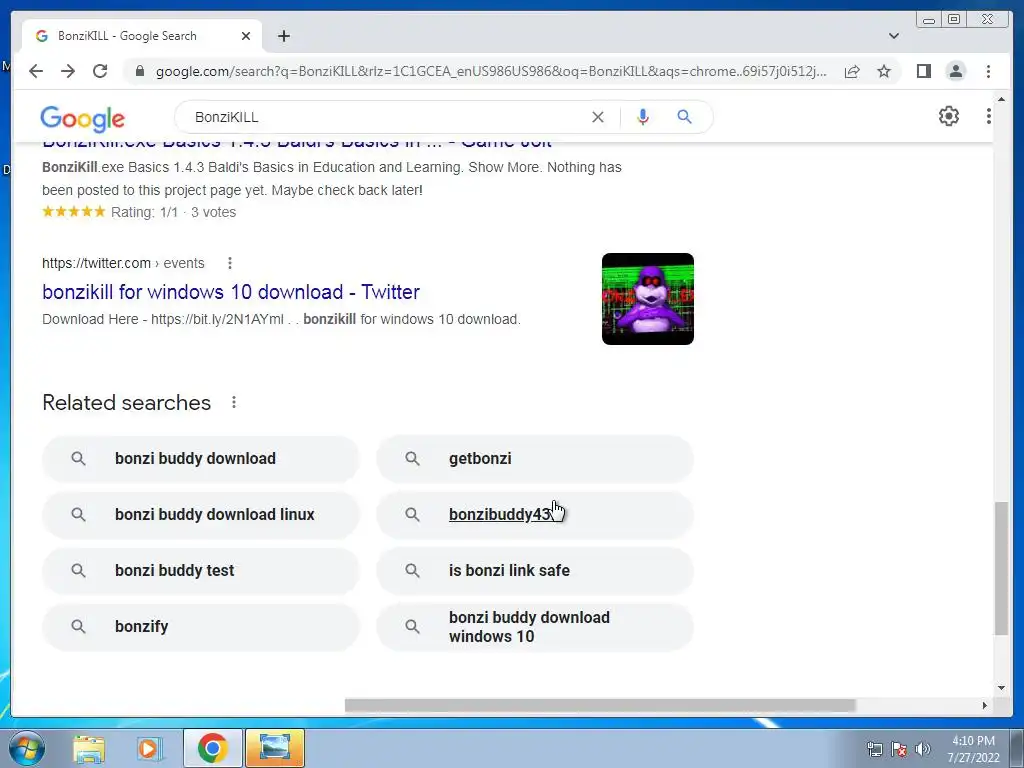Screen dimensions: 1024x768
Task: Launch Windows Media Player from taskbar
Action: [148, 748]
